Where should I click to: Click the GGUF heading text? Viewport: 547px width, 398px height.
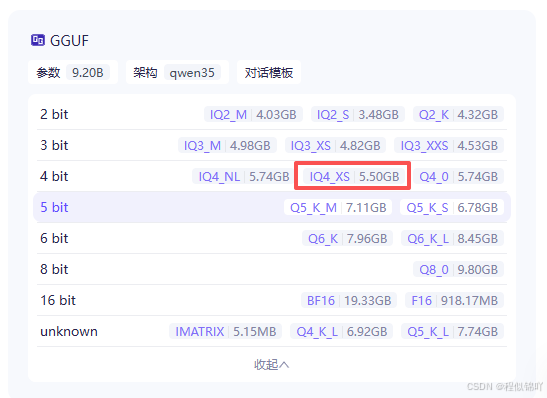(x=69, y=40)
